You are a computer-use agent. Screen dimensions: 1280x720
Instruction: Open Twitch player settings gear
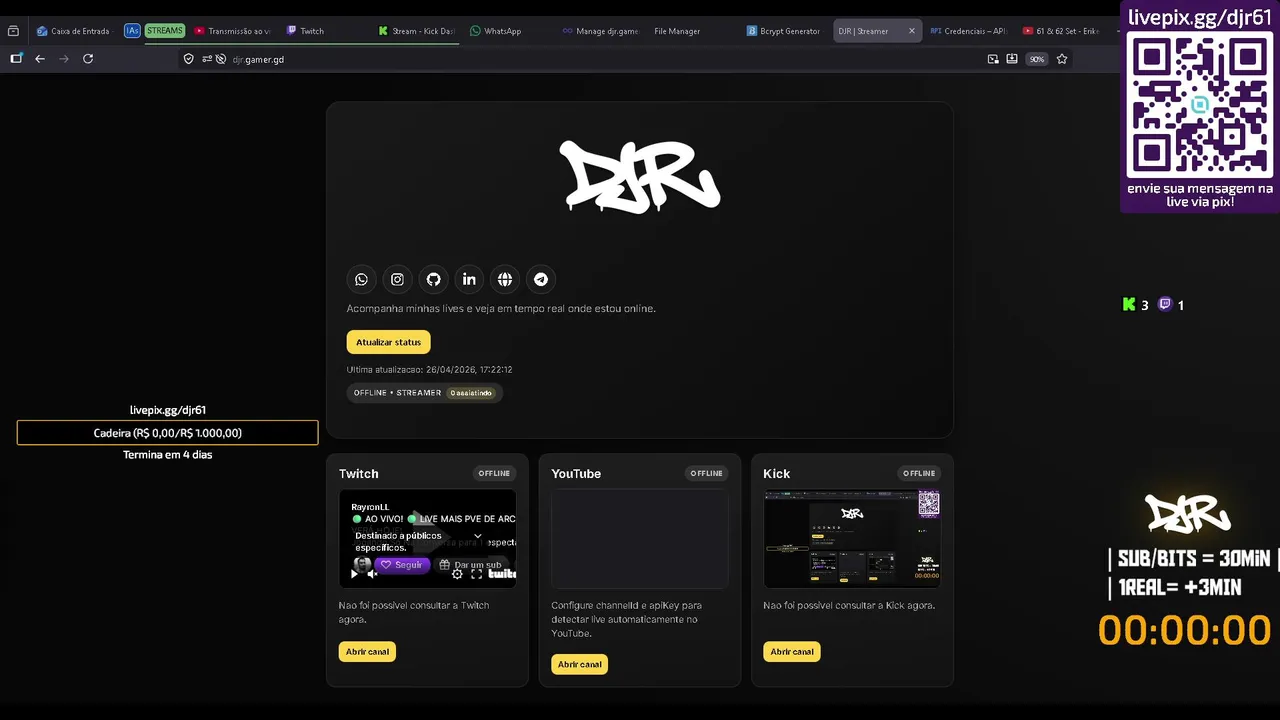tap(457, 574)
